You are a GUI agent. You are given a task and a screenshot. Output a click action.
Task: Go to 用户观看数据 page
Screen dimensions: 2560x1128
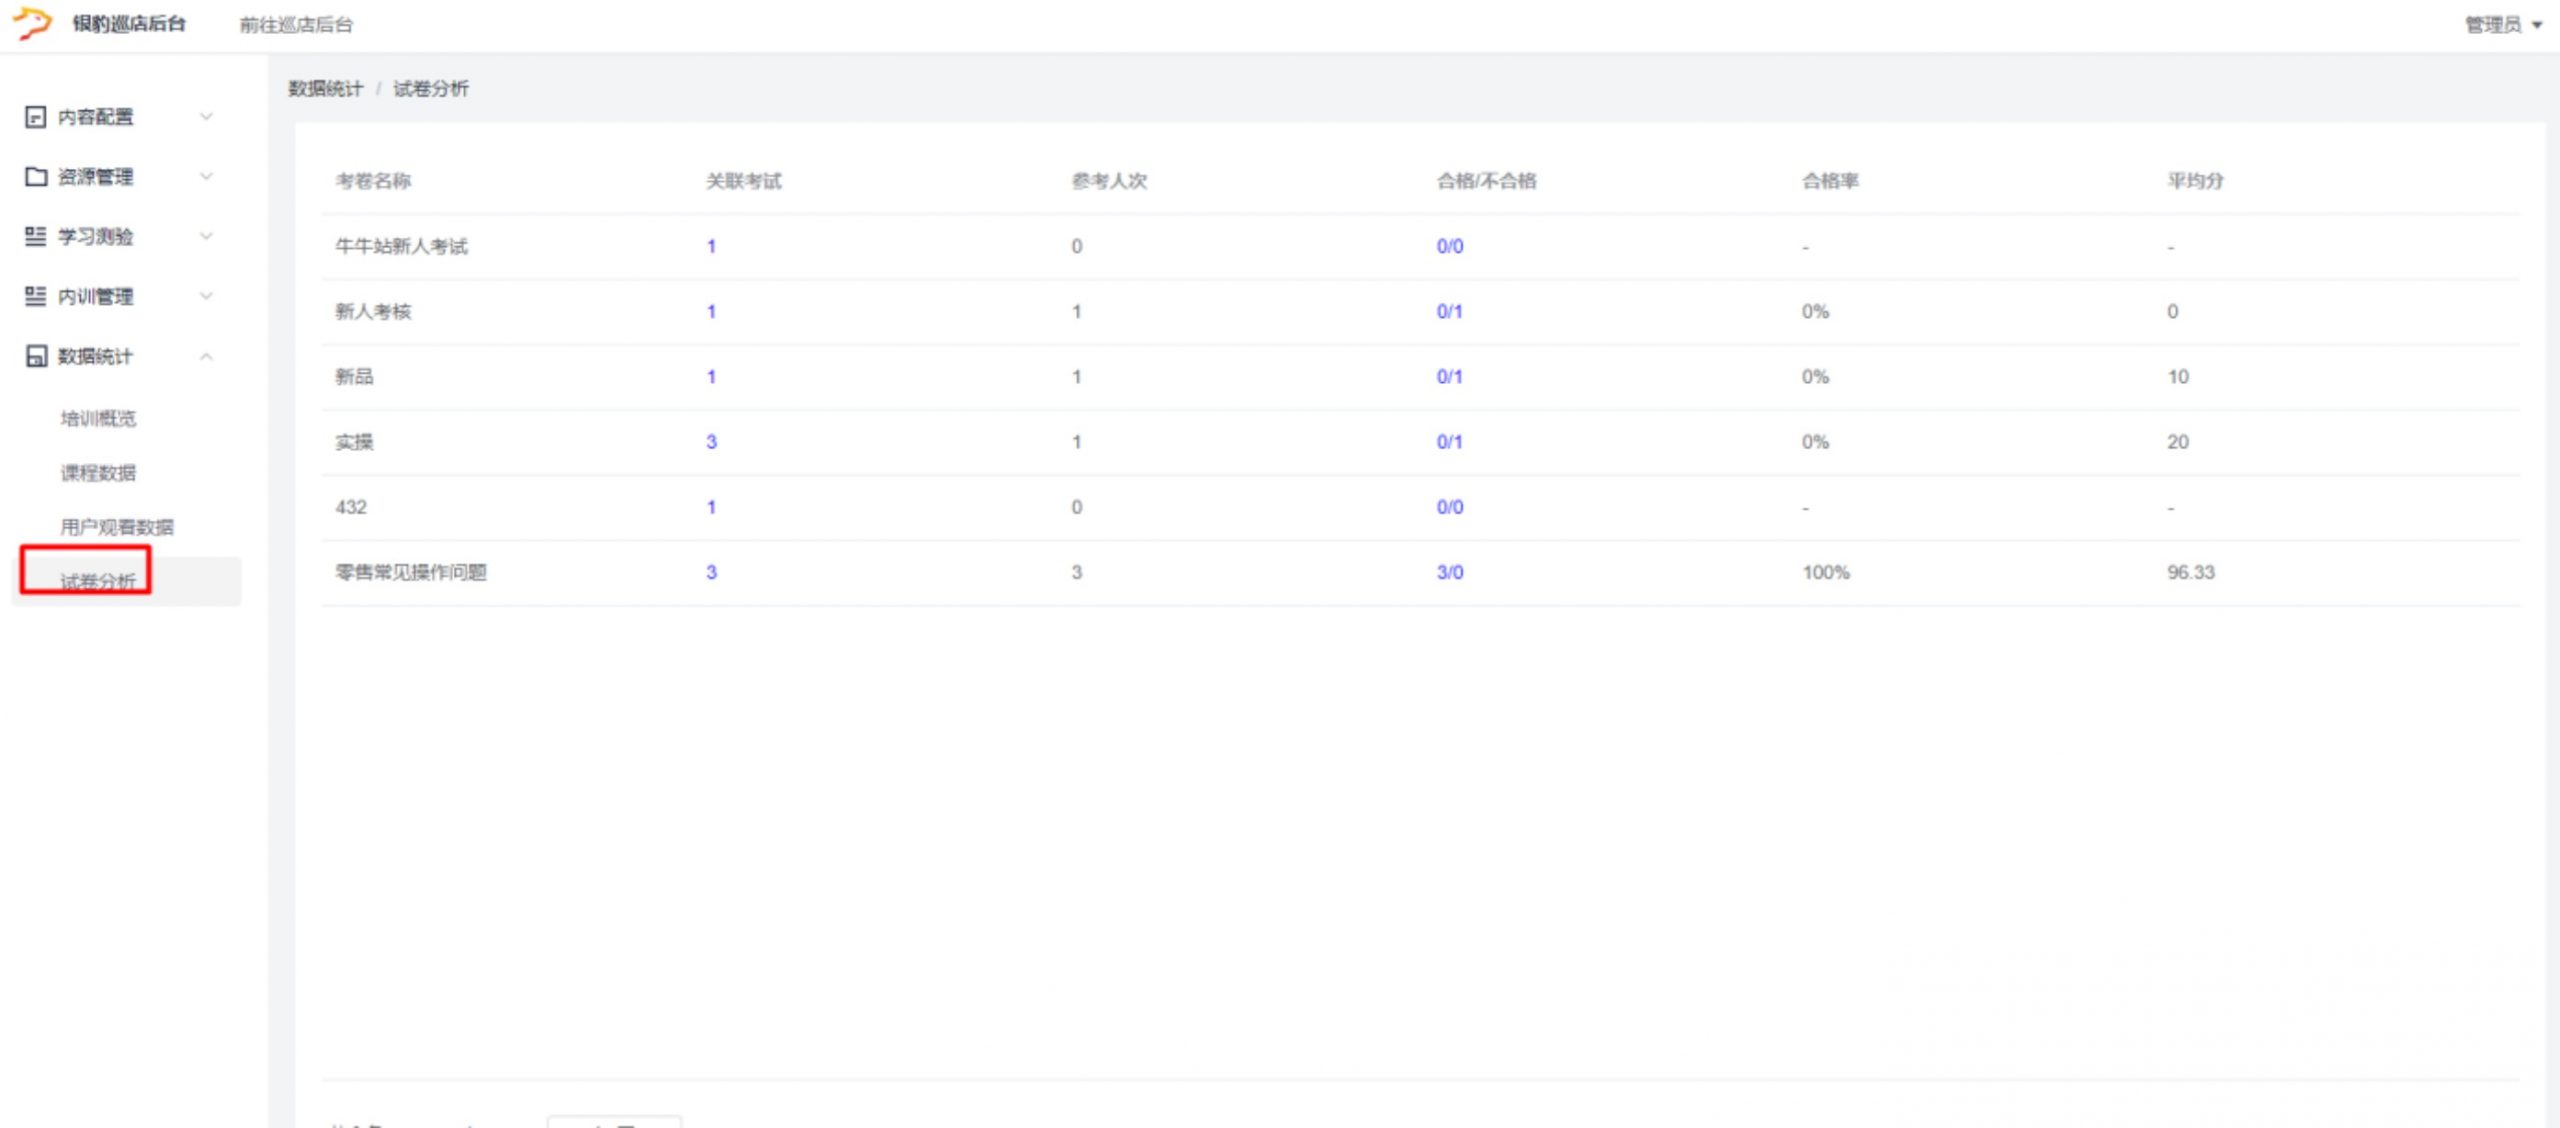pos(116,527)
